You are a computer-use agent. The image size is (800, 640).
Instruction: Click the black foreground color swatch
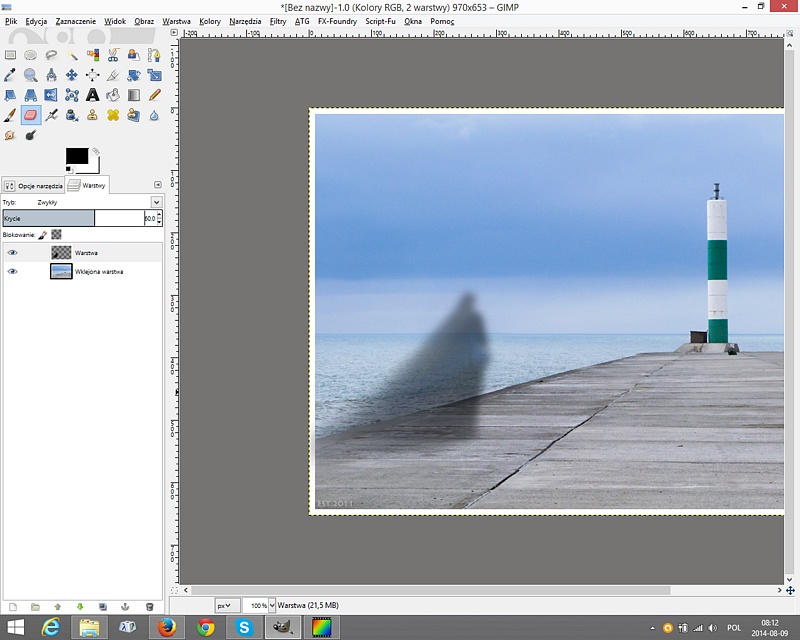77,156
